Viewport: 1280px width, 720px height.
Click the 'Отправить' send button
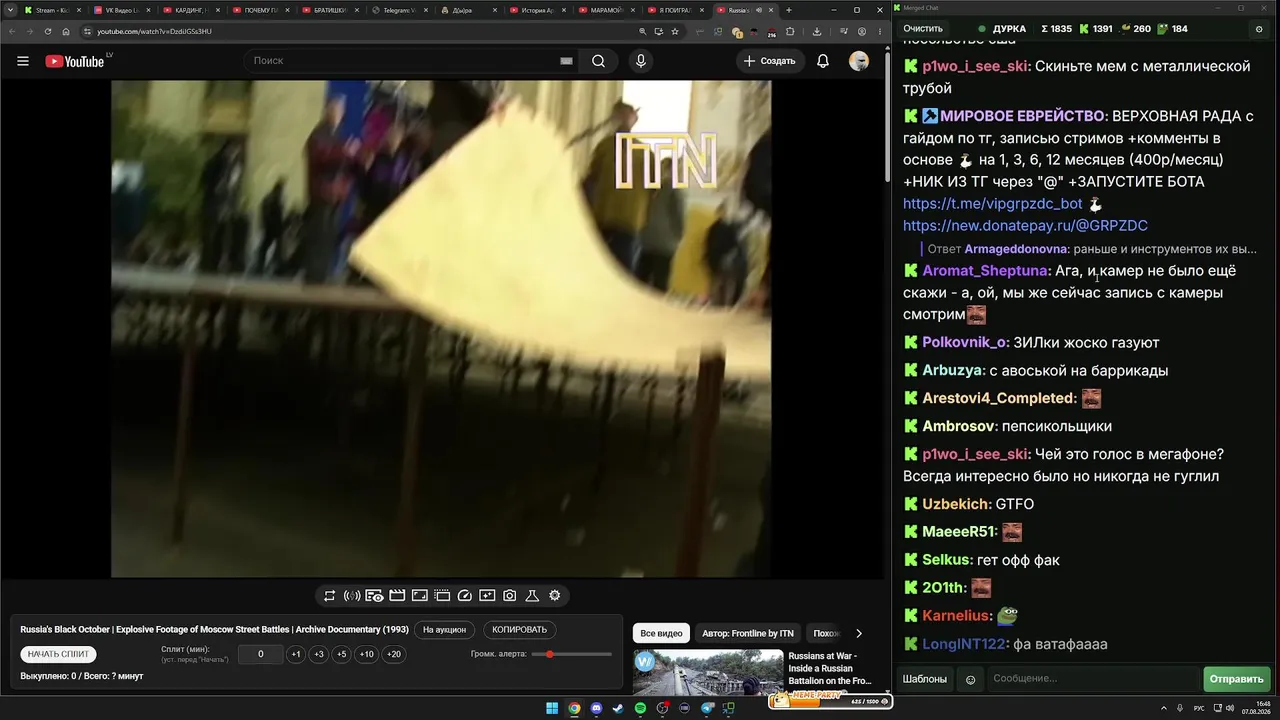[1236, 679]
